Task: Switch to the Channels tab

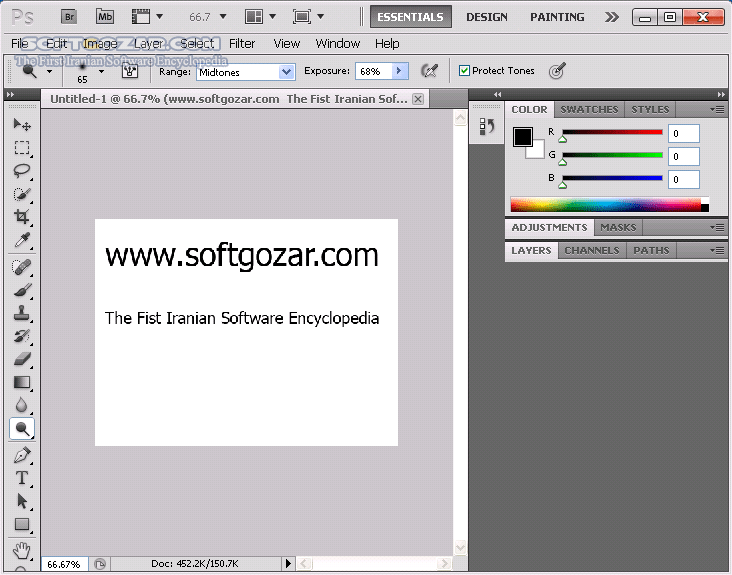Action: (592, 251)
